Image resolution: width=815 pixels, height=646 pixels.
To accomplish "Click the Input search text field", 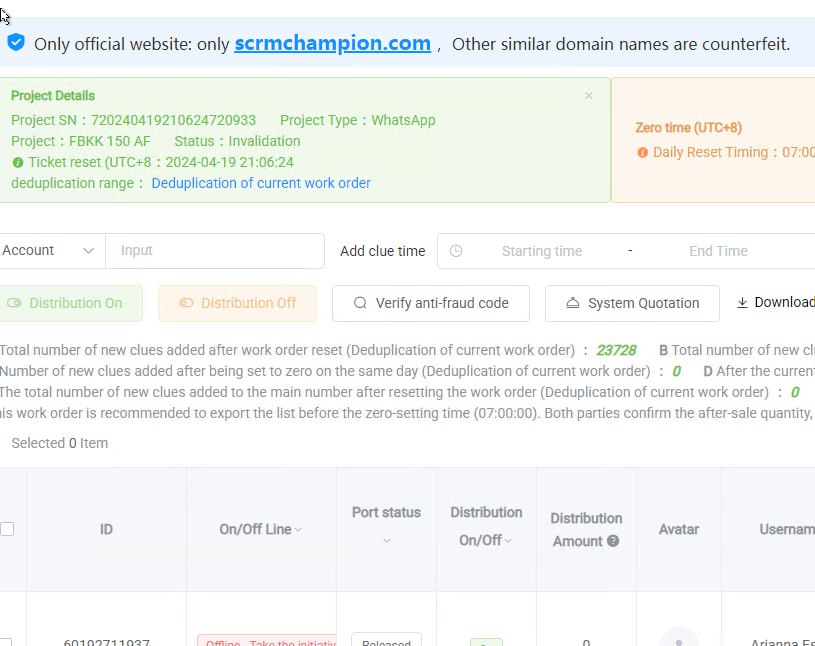I will 215,251.
